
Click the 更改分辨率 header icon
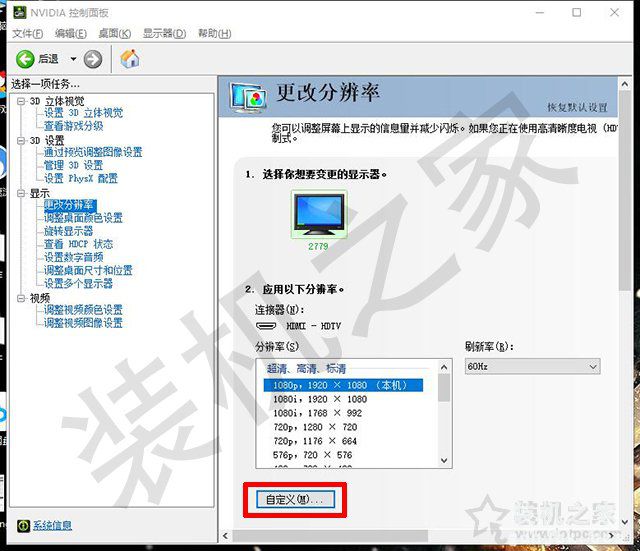point(248,97)
